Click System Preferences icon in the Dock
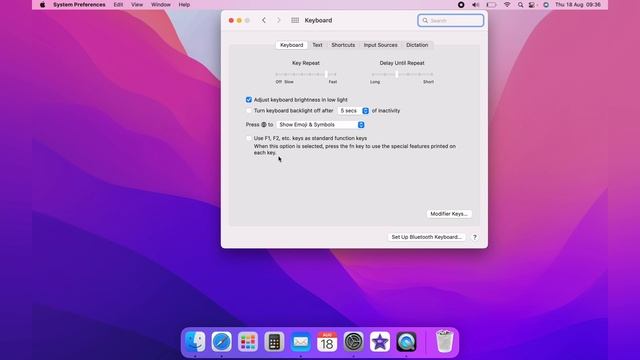 tap(353, 342)
